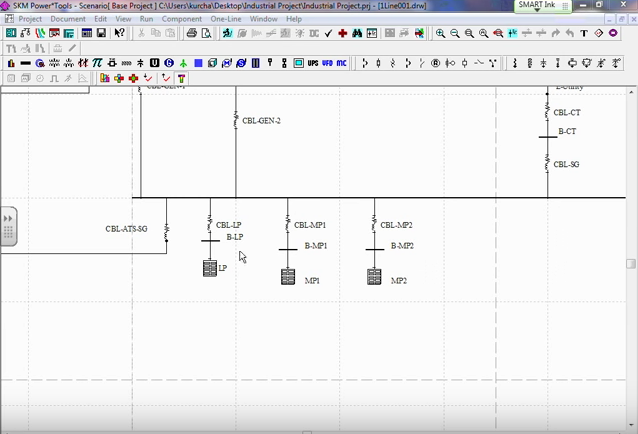Open the Run menu
The width and height of the screenshot is (638, 434).
[x=147, y=19]
